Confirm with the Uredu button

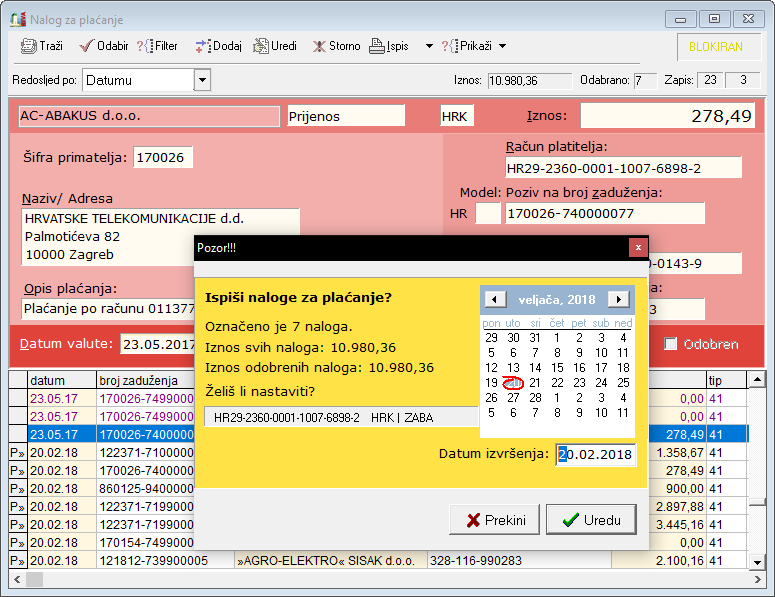coord(591,520)
